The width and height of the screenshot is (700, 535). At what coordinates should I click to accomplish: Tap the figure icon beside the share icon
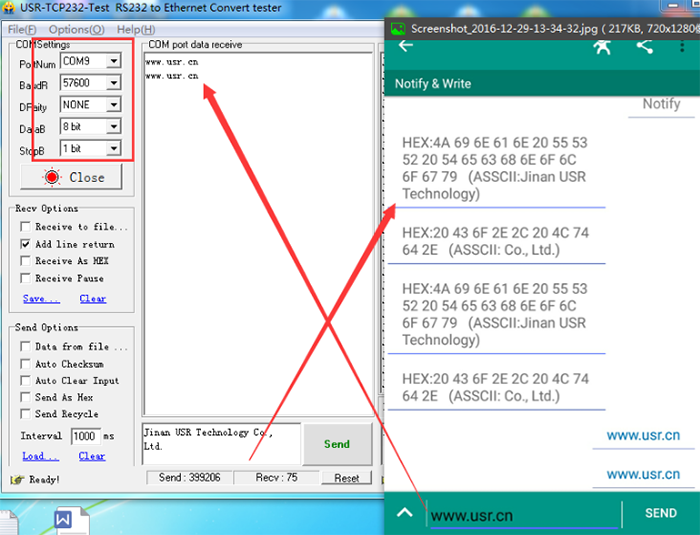[x=601, y=46]
